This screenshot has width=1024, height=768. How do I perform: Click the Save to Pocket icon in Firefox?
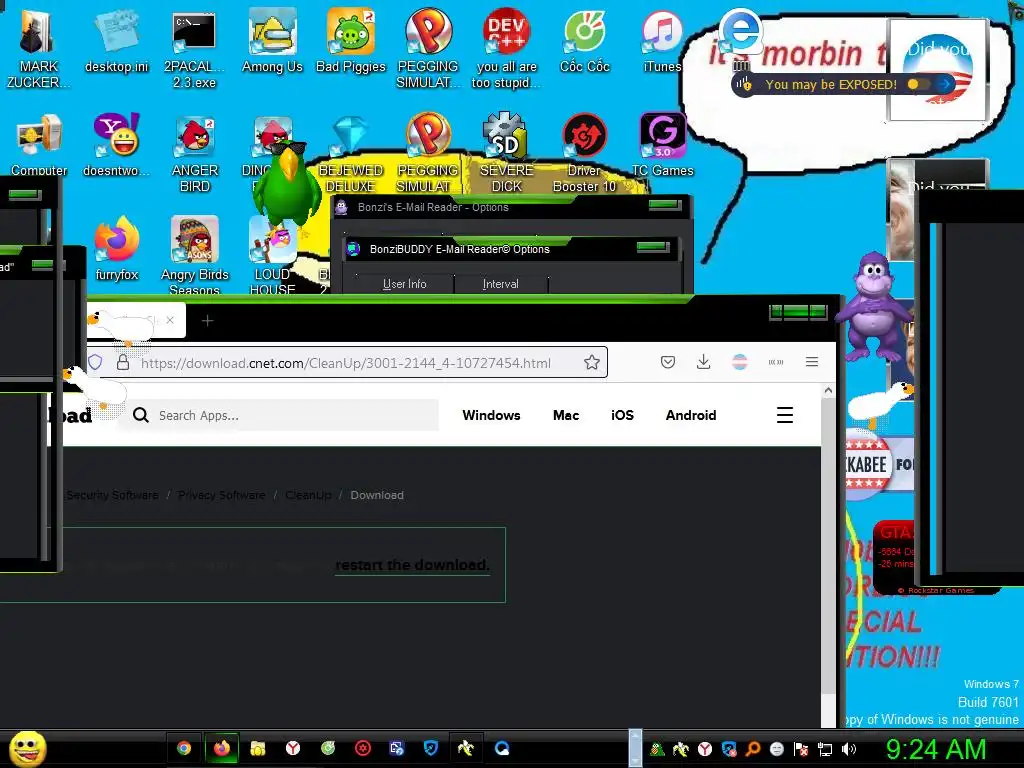point(667,362)
